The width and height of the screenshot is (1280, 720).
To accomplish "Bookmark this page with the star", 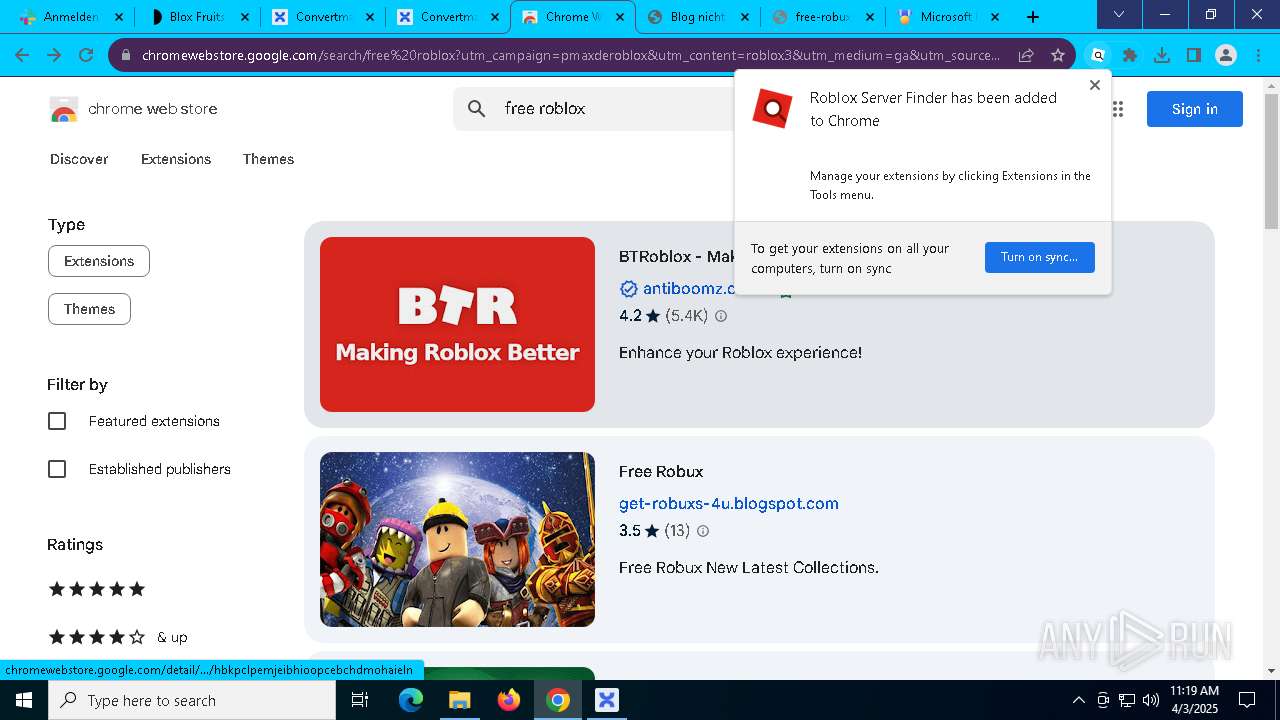I will coord(1058,55).
